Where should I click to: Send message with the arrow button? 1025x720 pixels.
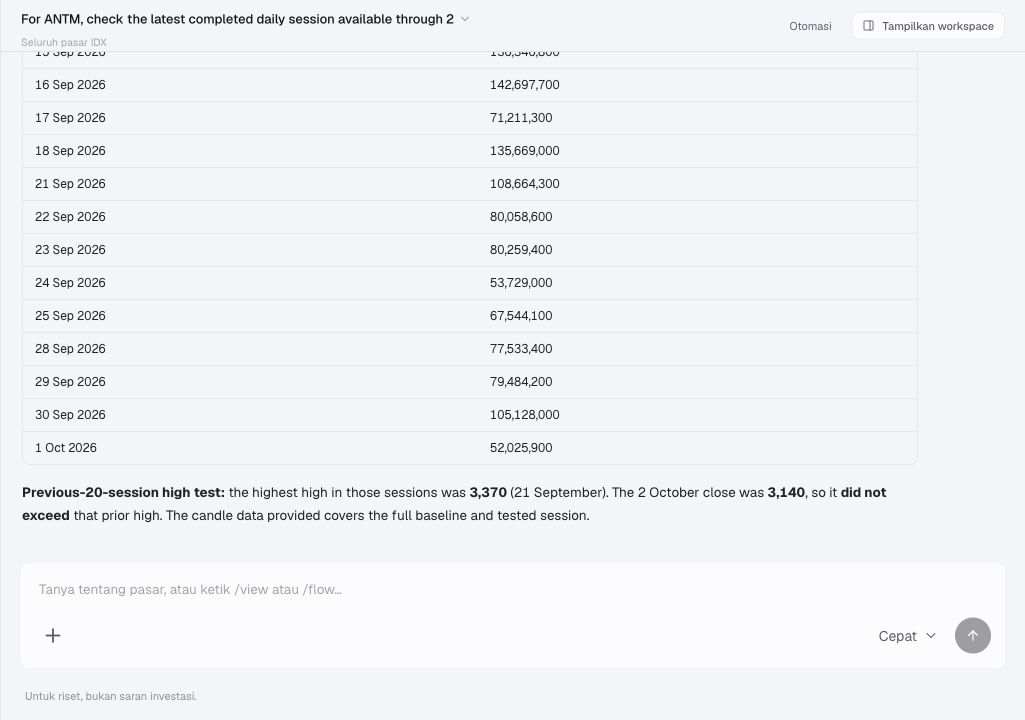tap(972, 636)
